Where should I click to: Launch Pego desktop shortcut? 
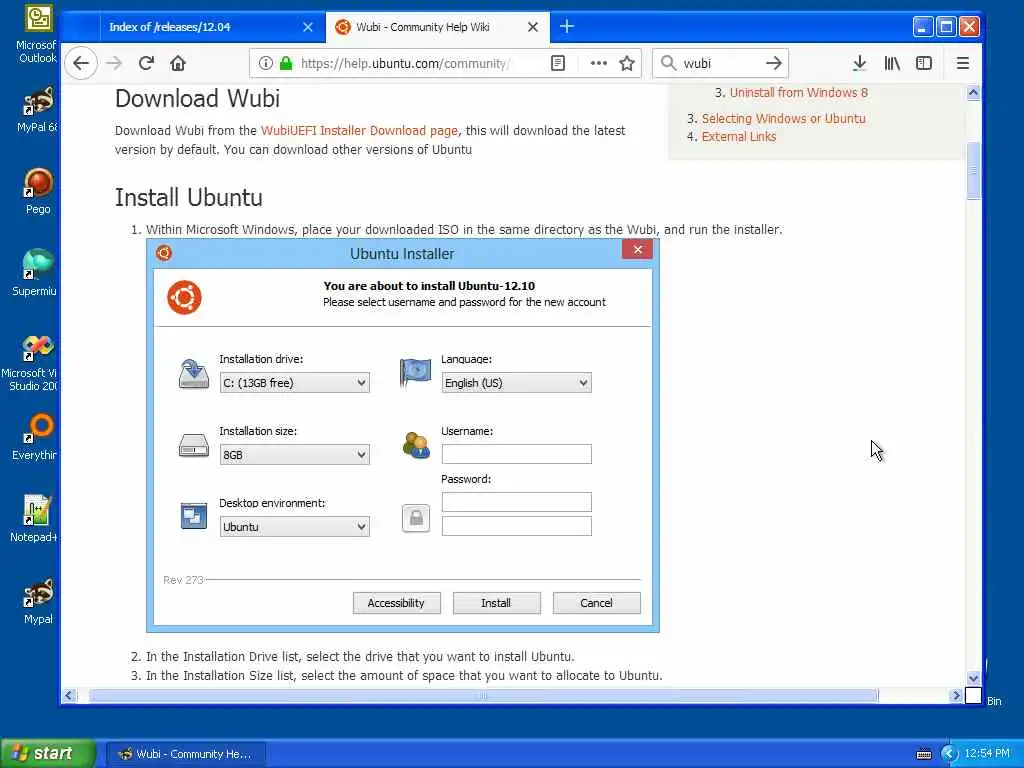click(x=38, y=191)
